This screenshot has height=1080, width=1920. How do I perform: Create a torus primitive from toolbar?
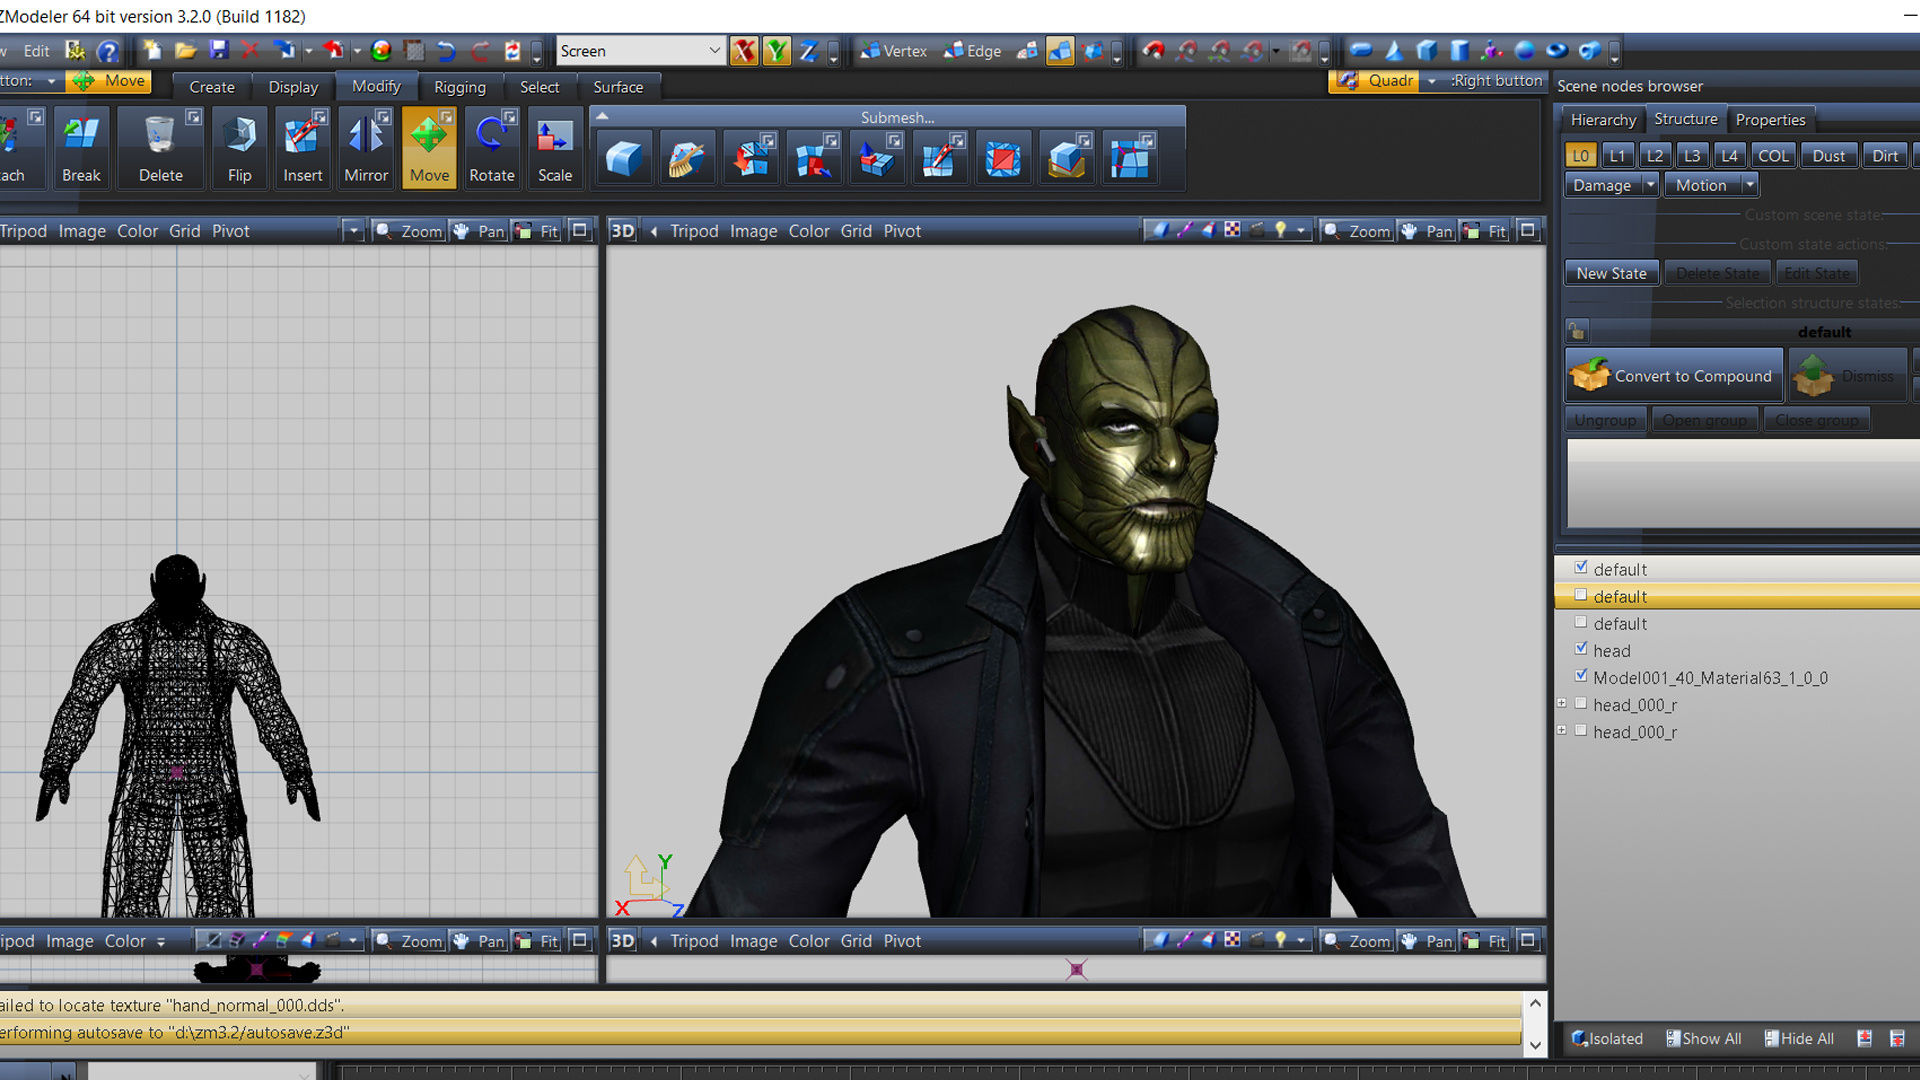pos(1557,50)
